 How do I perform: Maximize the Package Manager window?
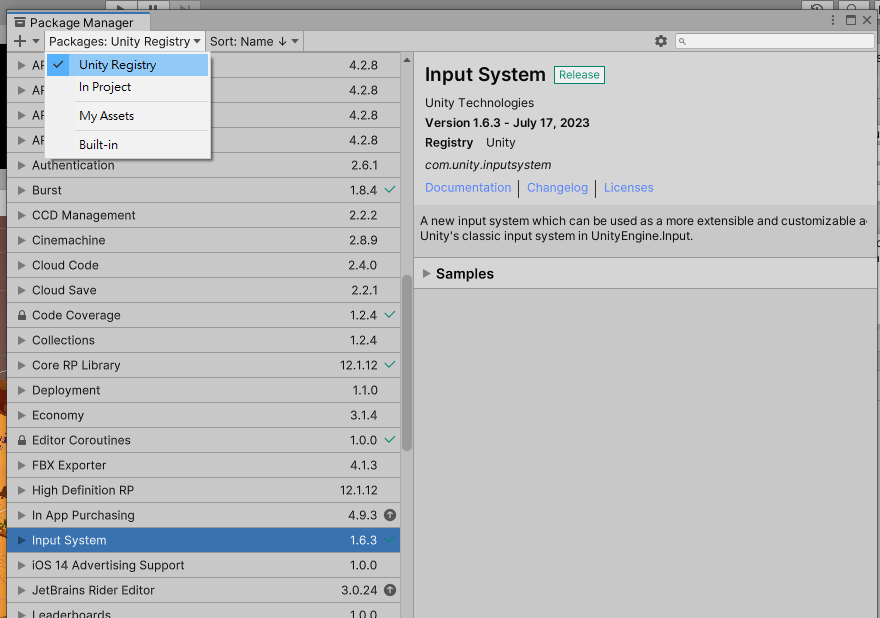pos(851,20)
